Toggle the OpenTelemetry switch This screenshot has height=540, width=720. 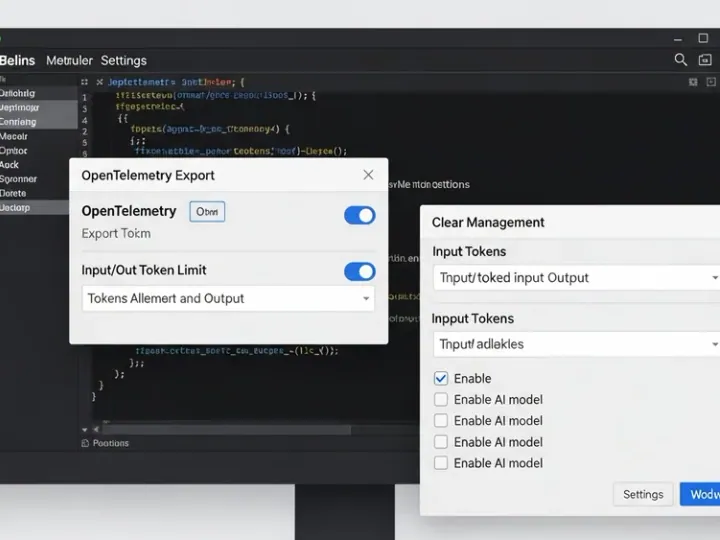click(360, 215)
